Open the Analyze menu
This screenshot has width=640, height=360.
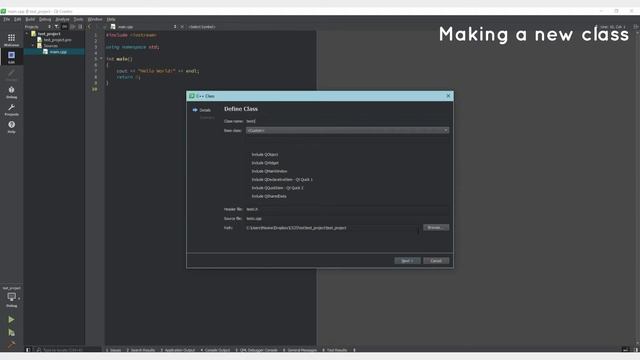pyautogui.click(x=62, y=19)
